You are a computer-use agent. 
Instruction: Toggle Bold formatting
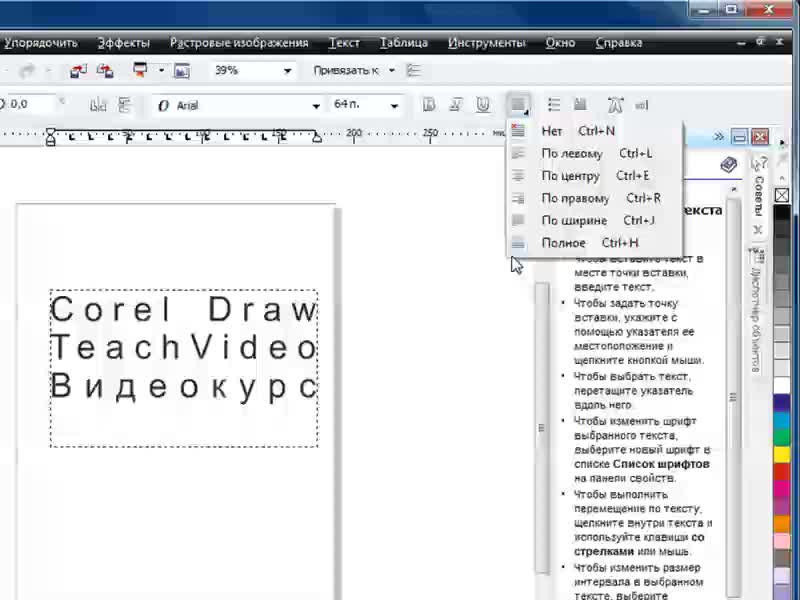tap(429, 105)
